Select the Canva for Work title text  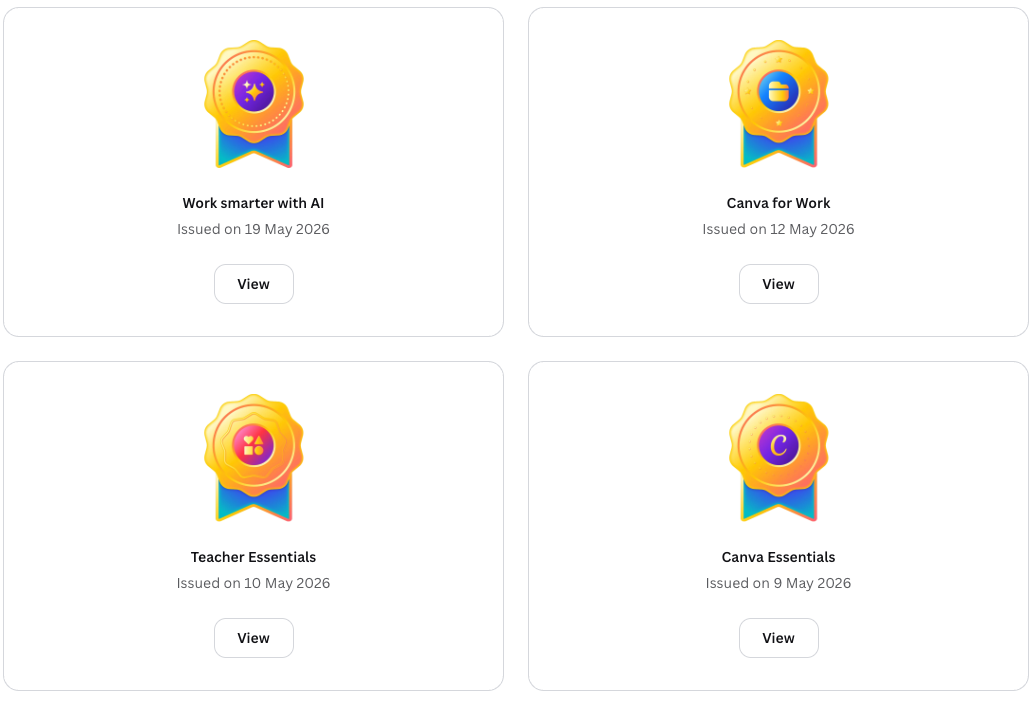click(778, 203)
